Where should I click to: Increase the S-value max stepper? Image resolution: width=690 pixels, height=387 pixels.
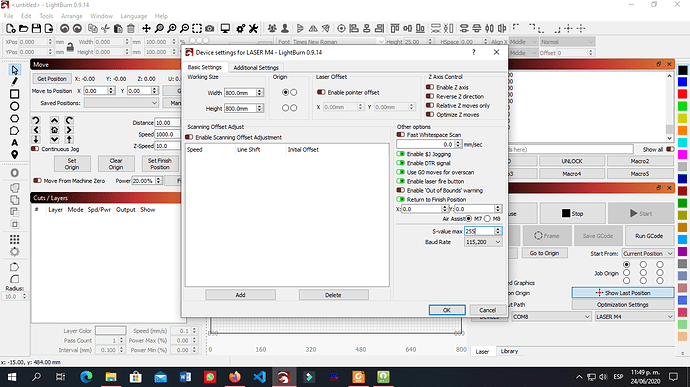pyautogui.click(x=498, y=229)
